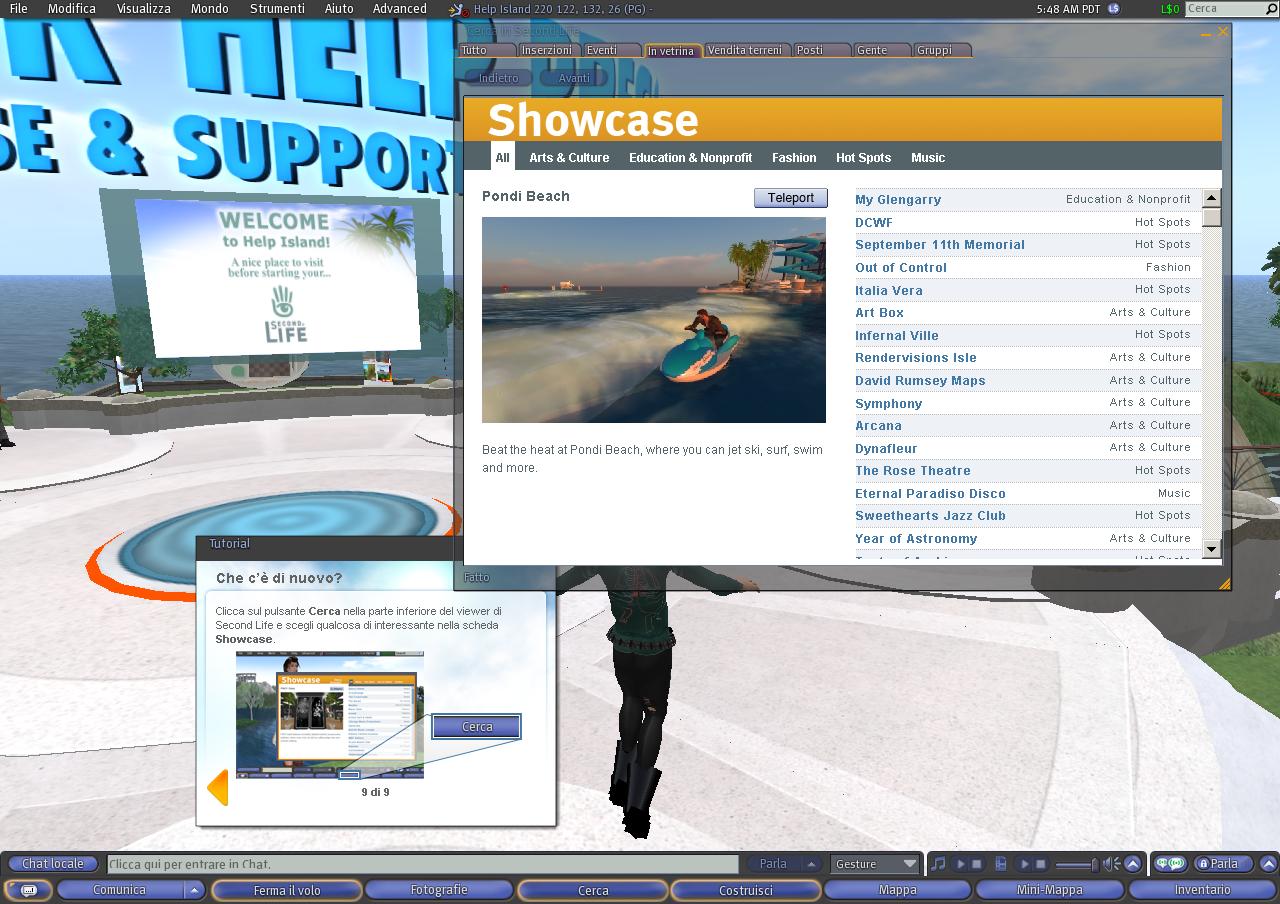The width and height of the screenshot is (1280, 904).
Task: Teleport to Pondi Beach
Action: point(791,198)
